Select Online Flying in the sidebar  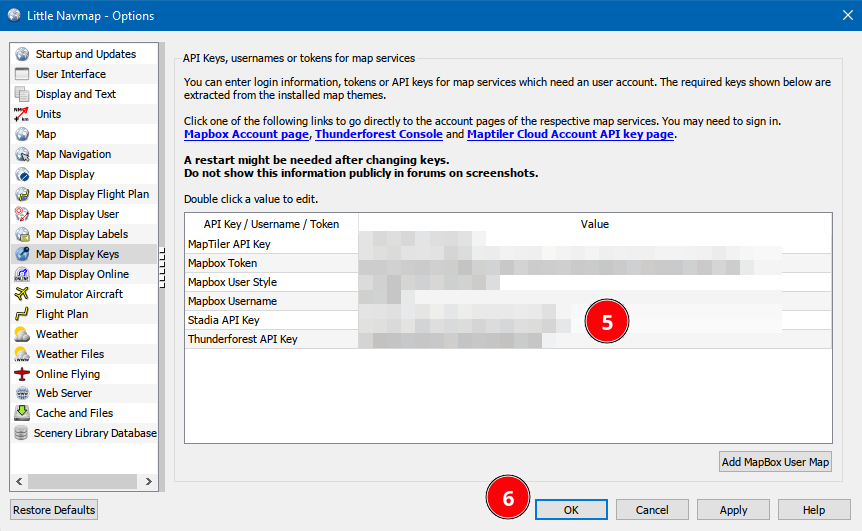click(68, 374)
